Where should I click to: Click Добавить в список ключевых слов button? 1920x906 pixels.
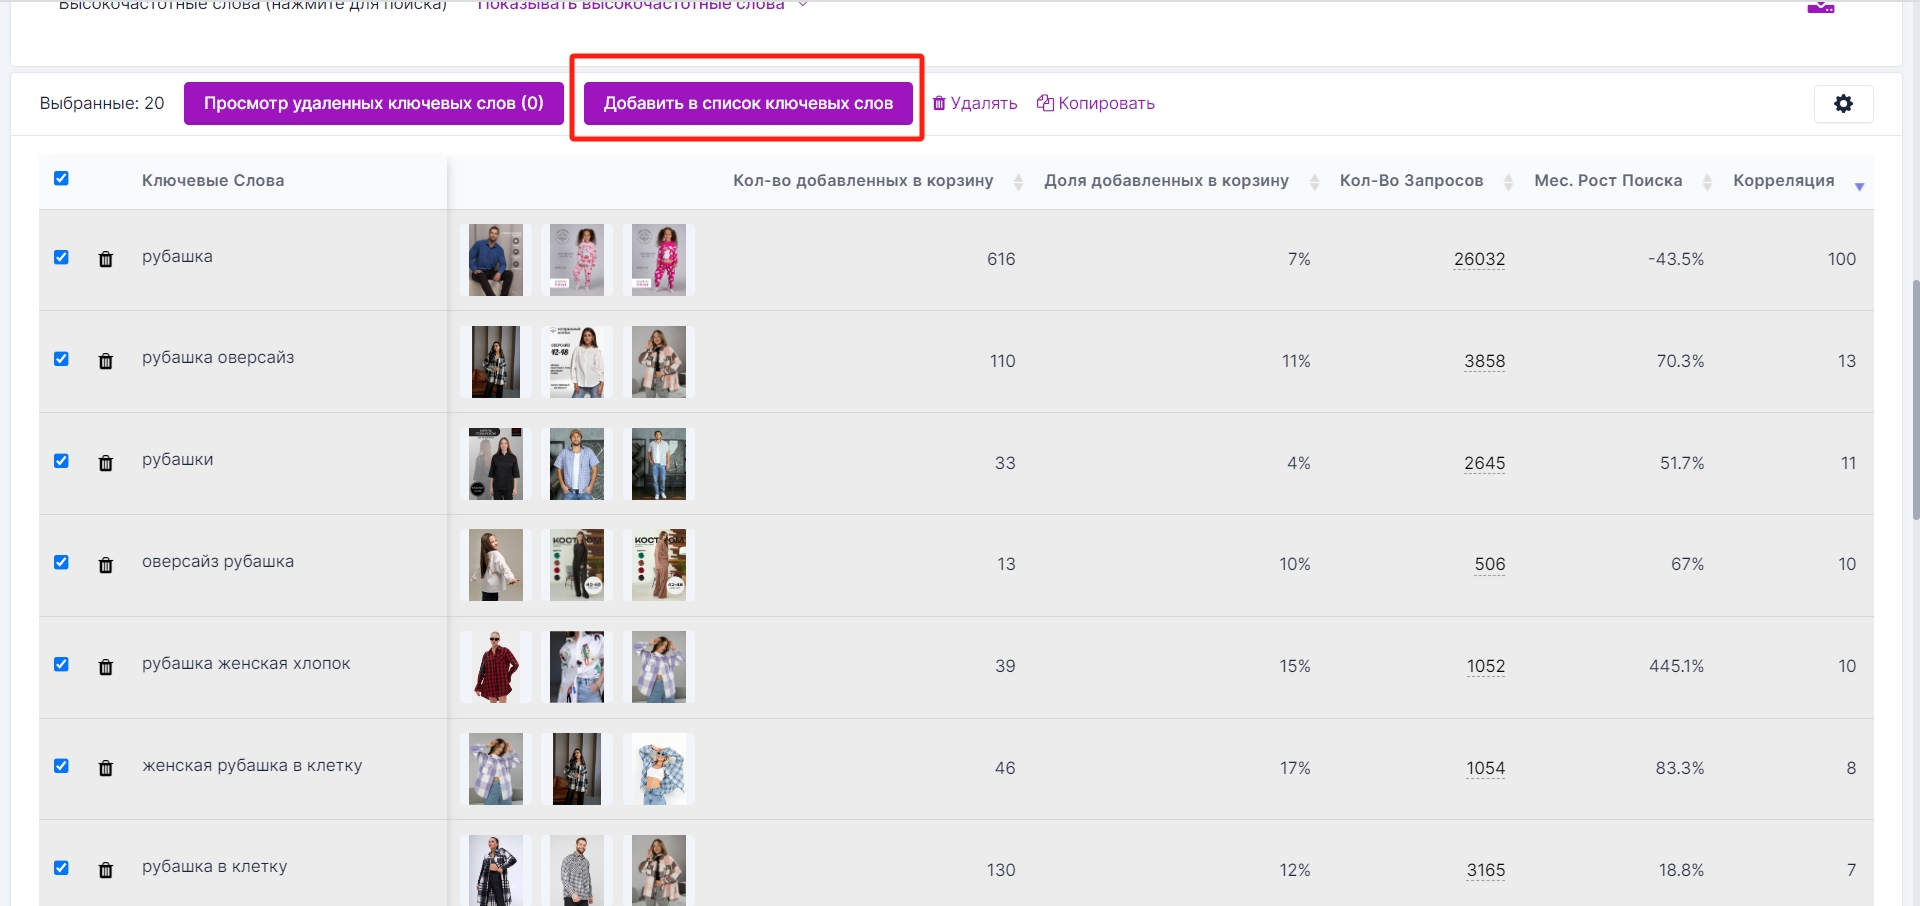748,104
